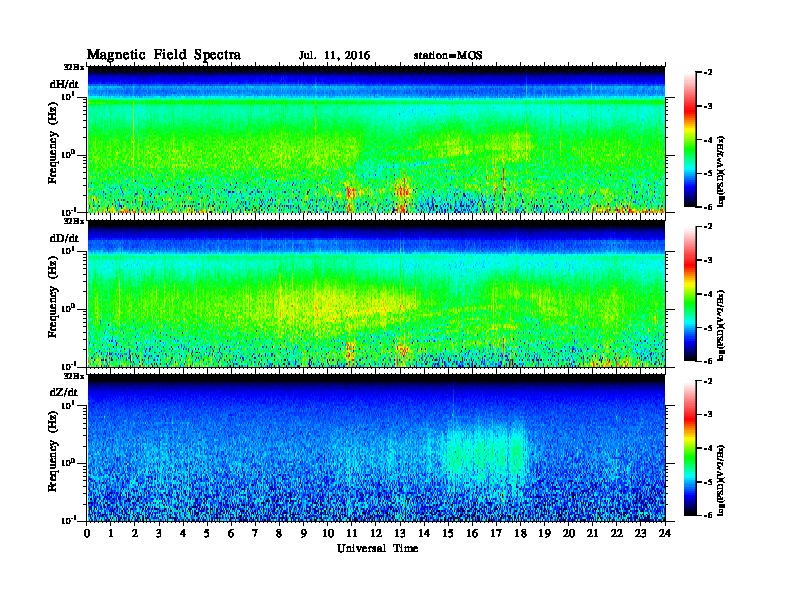Click the "-2" value on the dH/dt color bar
The image size is (792, 612).
pos(709,73)
